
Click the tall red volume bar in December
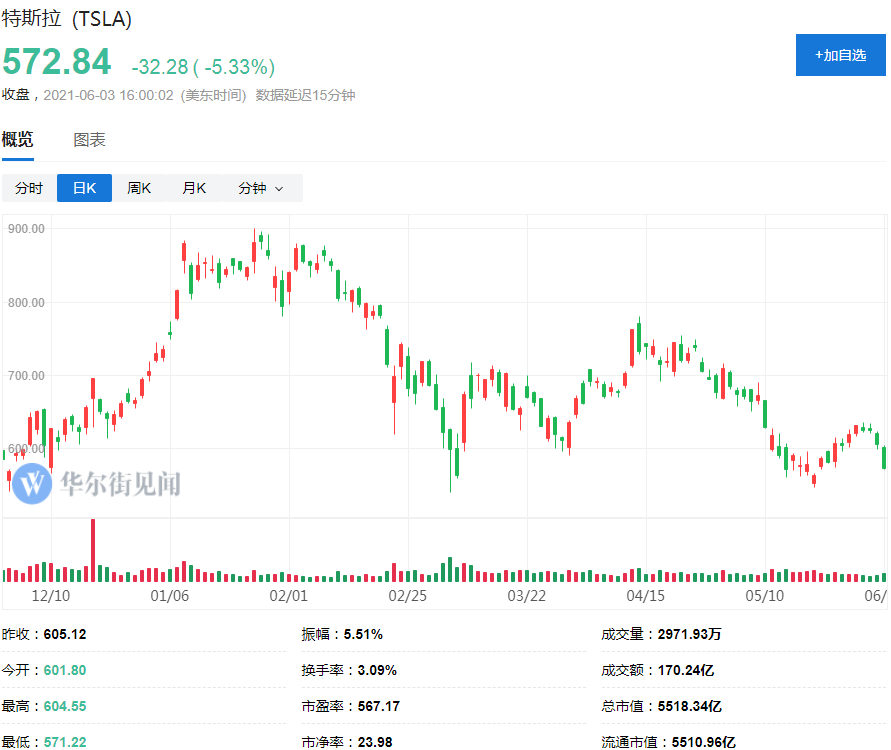[93, 550]
